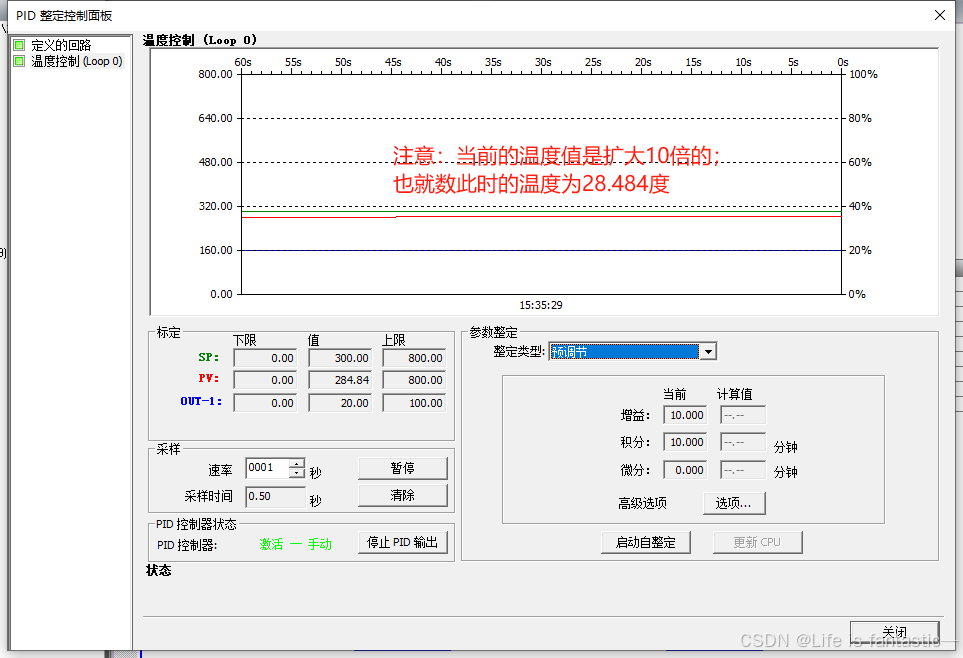Click the blue OUT-1: label
Screen dimensions: 963x658
coord(201,401)
